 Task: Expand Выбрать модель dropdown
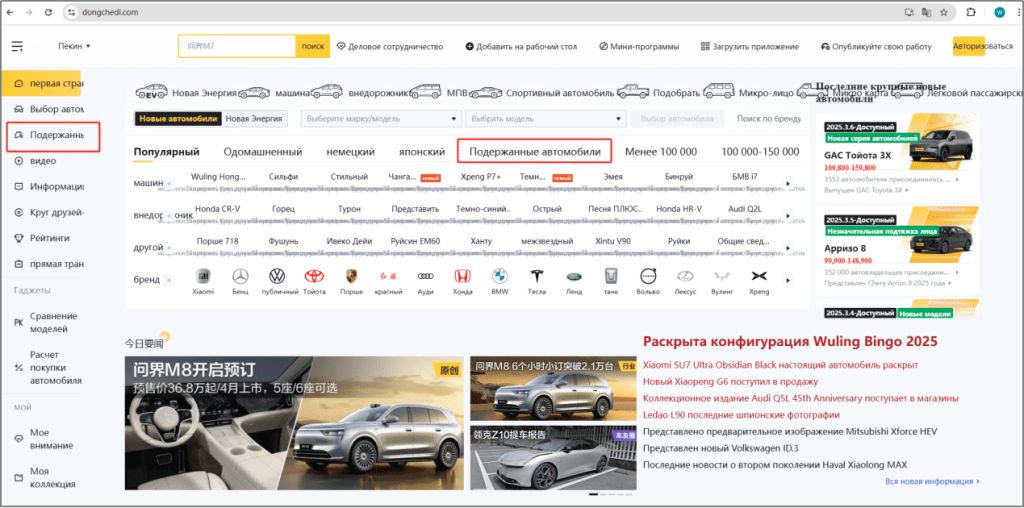tap(545, 119)
